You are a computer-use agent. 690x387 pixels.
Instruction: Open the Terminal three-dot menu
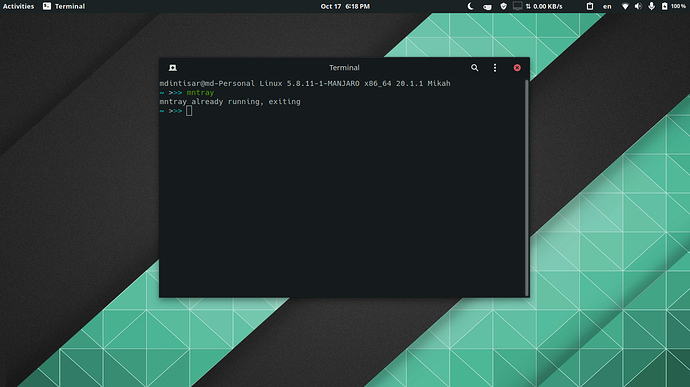495,68
